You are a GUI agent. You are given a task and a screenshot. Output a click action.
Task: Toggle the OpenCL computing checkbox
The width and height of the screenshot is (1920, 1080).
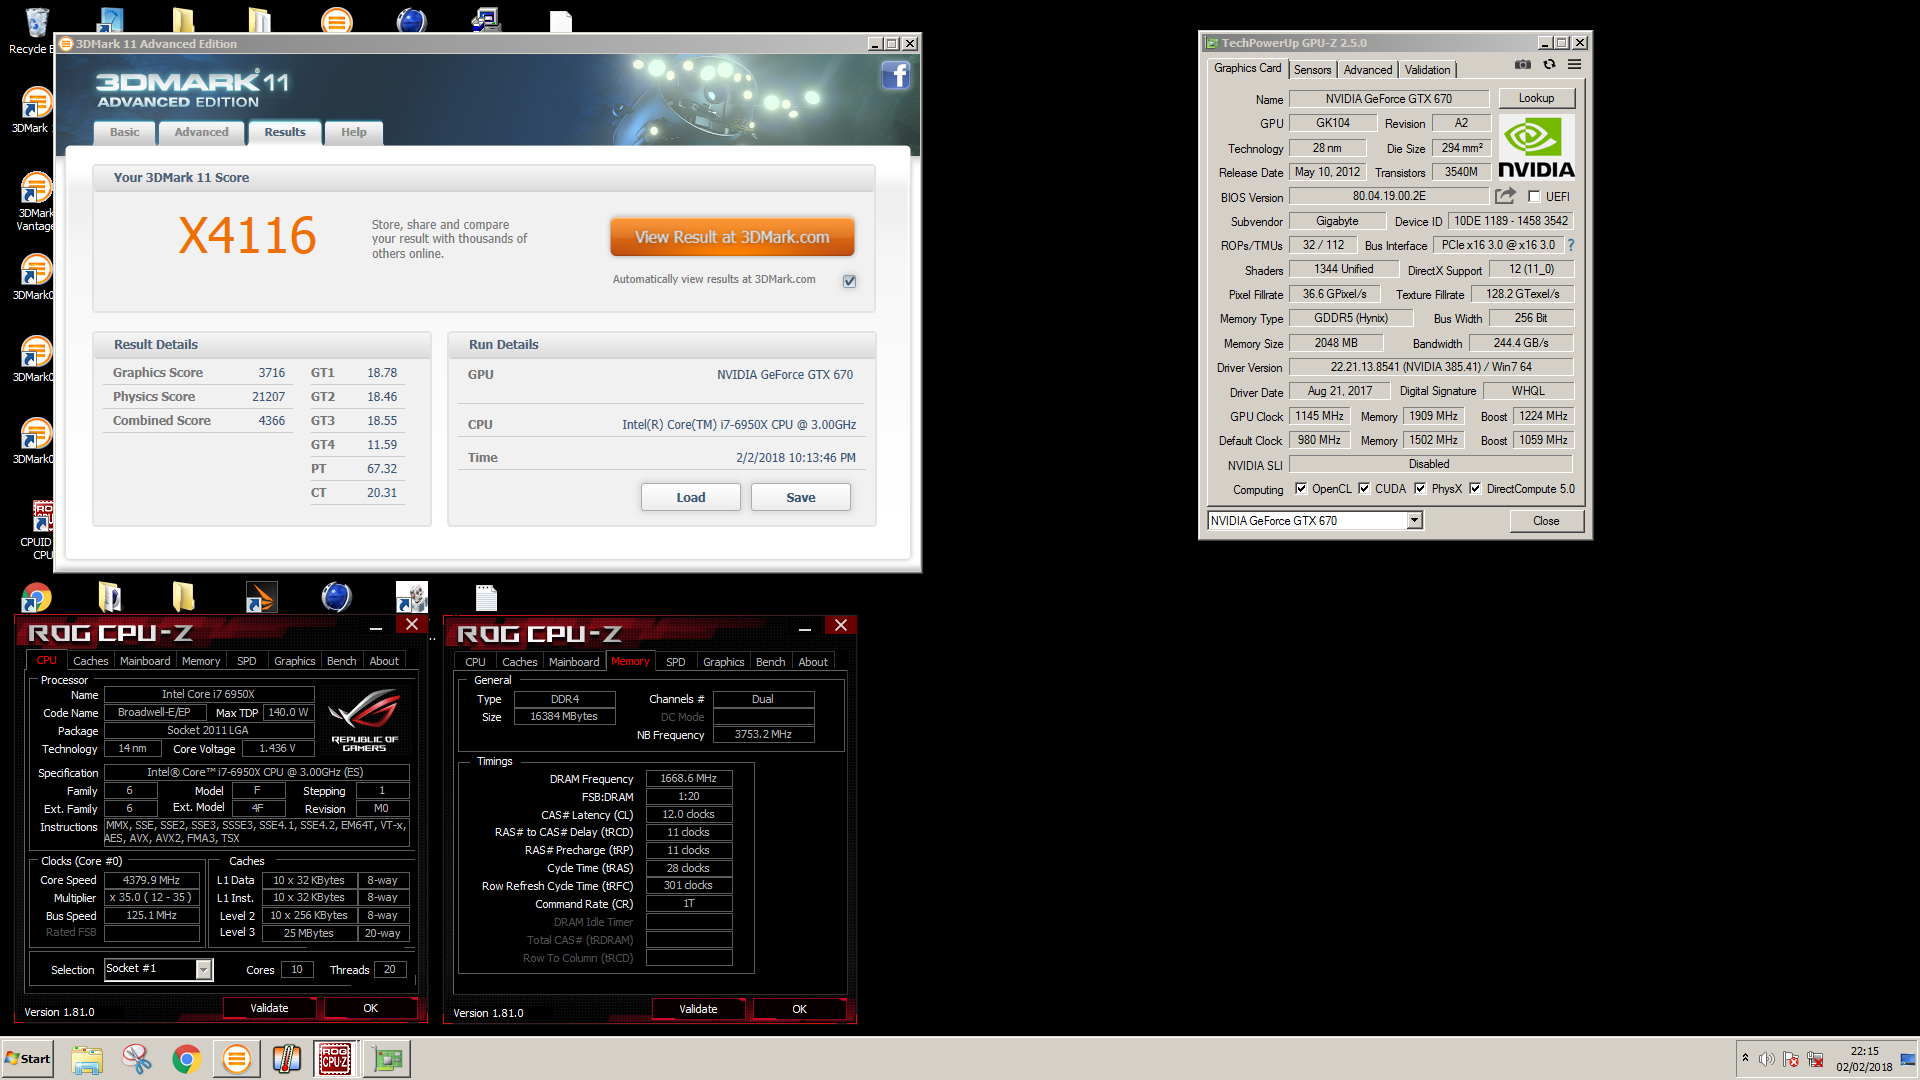[1301, 489]
